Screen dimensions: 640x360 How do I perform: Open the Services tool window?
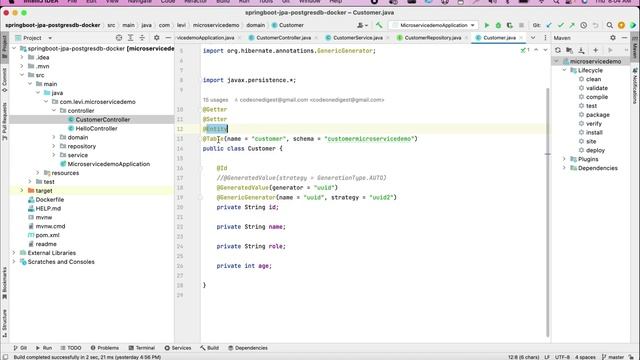(x=178, y=348)
